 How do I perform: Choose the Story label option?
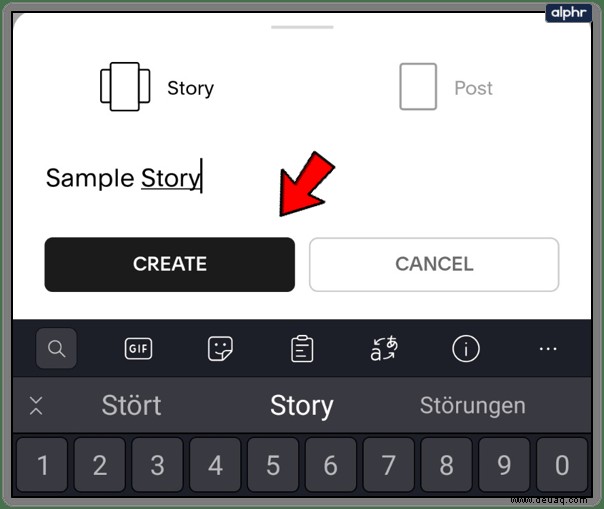[x=190, y=88]
